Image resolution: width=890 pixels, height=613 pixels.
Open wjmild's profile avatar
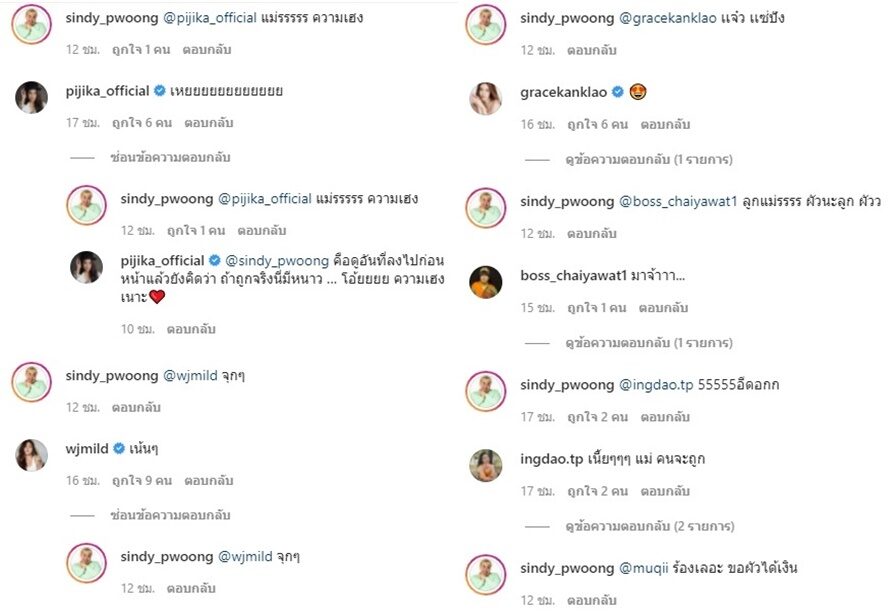click(x=31, y=455)
